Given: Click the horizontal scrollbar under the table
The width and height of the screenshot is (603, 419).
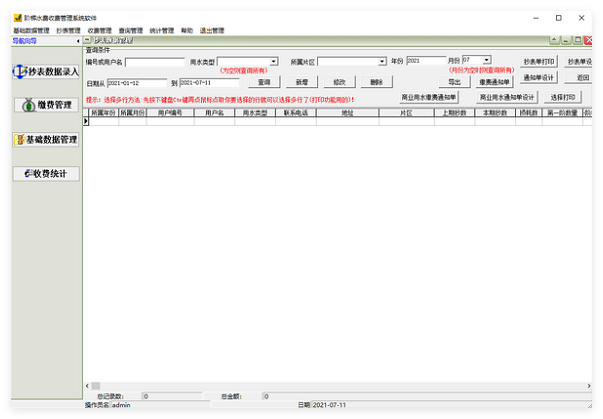Looking at the screenshot, I should pos(300,386).
